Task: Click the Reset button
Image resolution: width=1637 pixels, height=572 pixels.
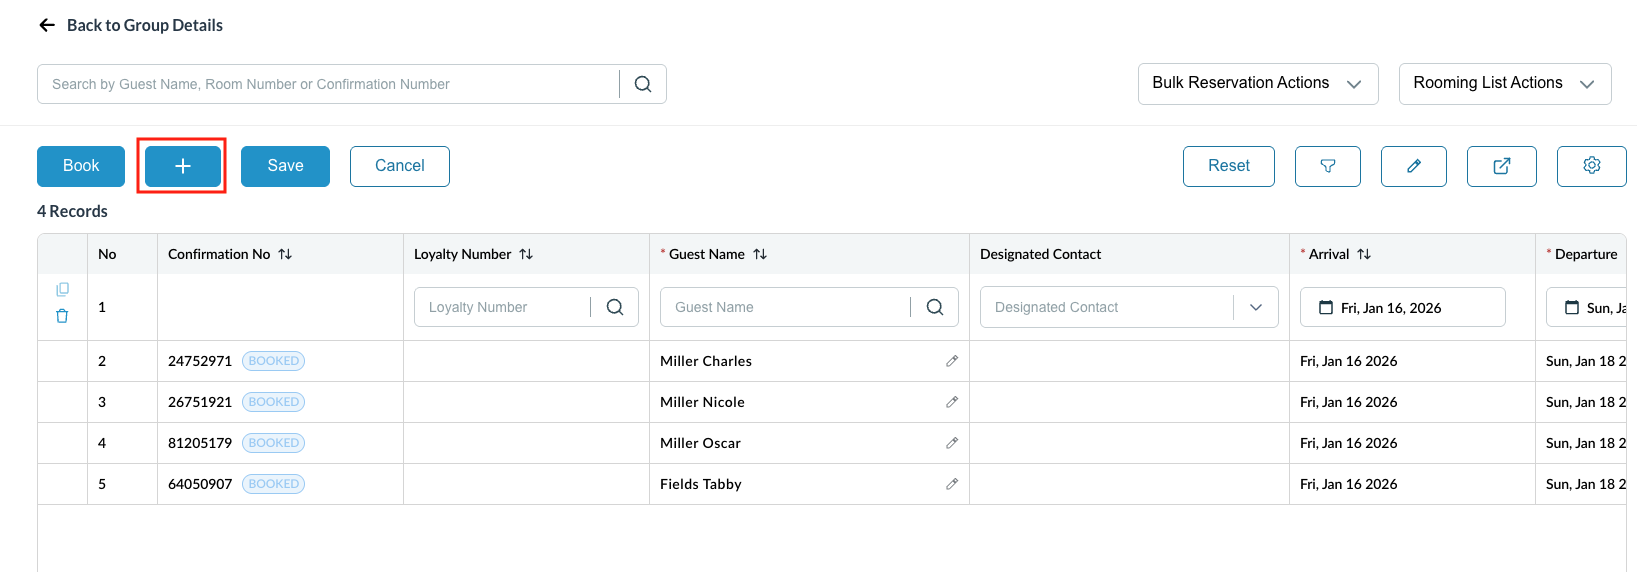Action: click(1228, 166)
